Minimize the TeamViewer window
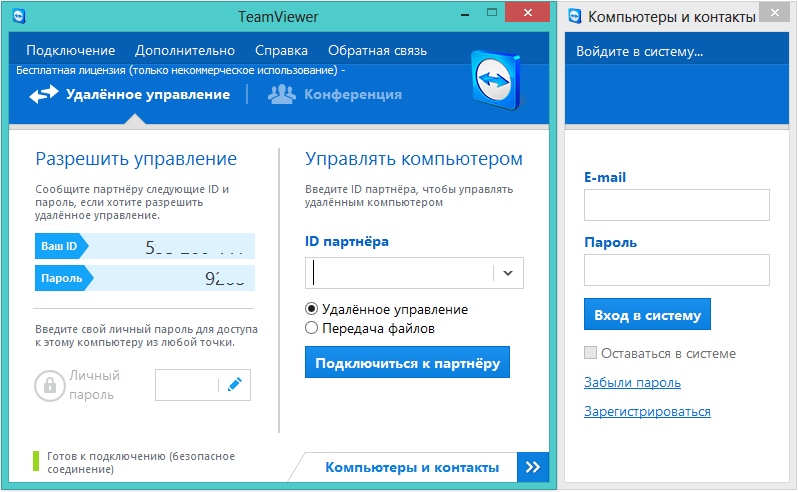This screenshot has width=798, height=492. pyautogui.click(x=465, y=14)
